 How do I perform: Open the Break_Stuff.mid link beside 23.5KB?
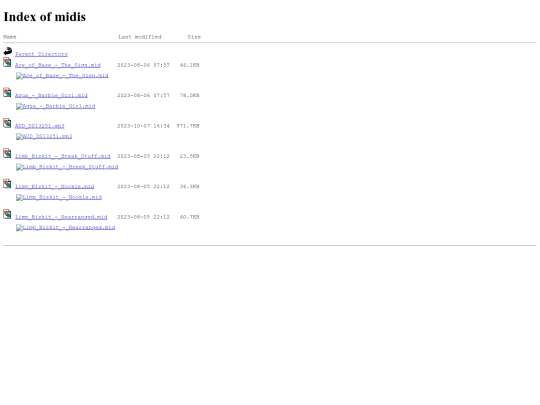pos(63,156)
